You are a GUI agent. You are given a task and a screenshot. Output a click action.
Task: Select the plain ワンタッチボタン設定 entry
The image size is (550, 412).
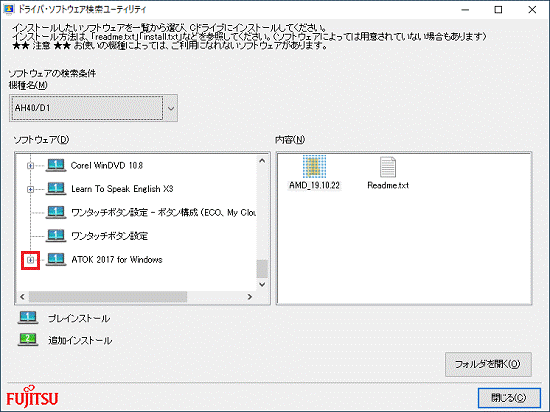click(109, 236)
